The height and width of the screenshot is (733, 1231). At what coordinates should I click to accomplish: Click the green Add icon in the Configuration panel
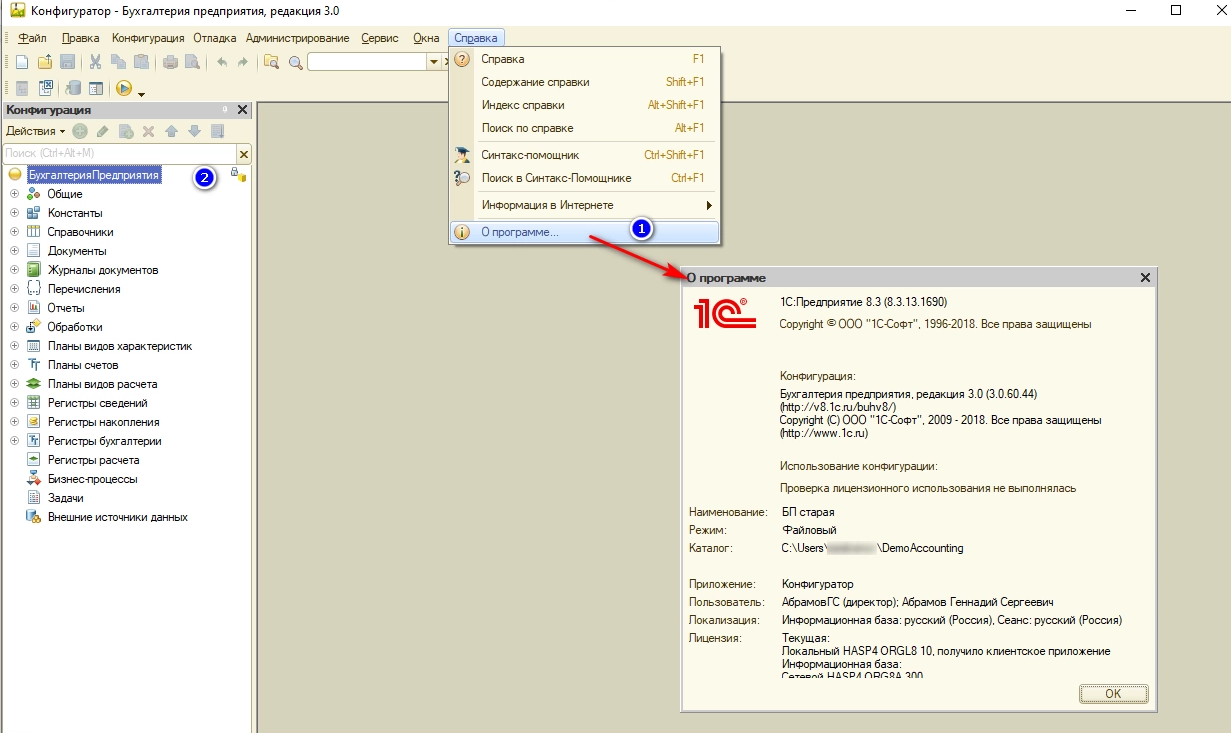(x=80, y=131)
